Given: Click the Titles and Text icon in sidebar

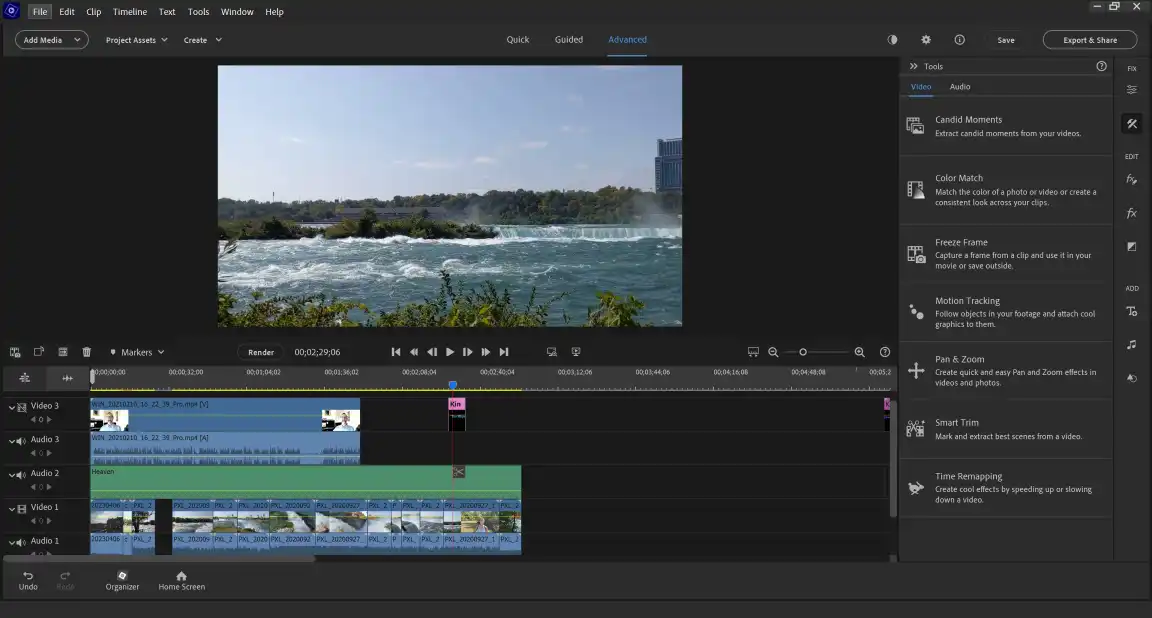Looking at the screenshot, I should (1131, 312).
